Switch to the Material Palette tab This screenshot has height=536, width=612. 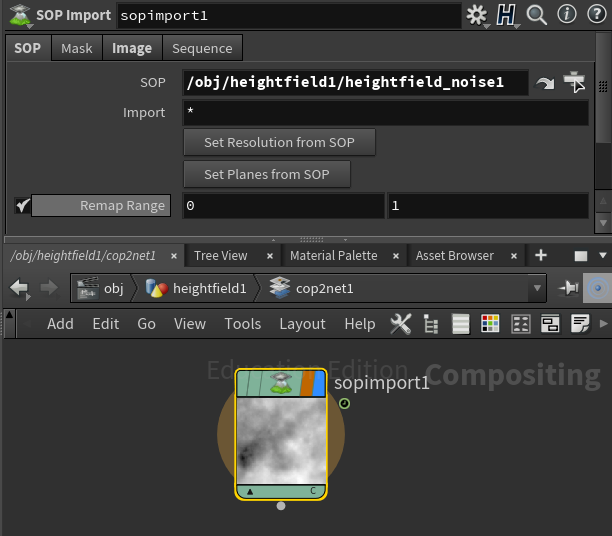[x=333, y=255]
